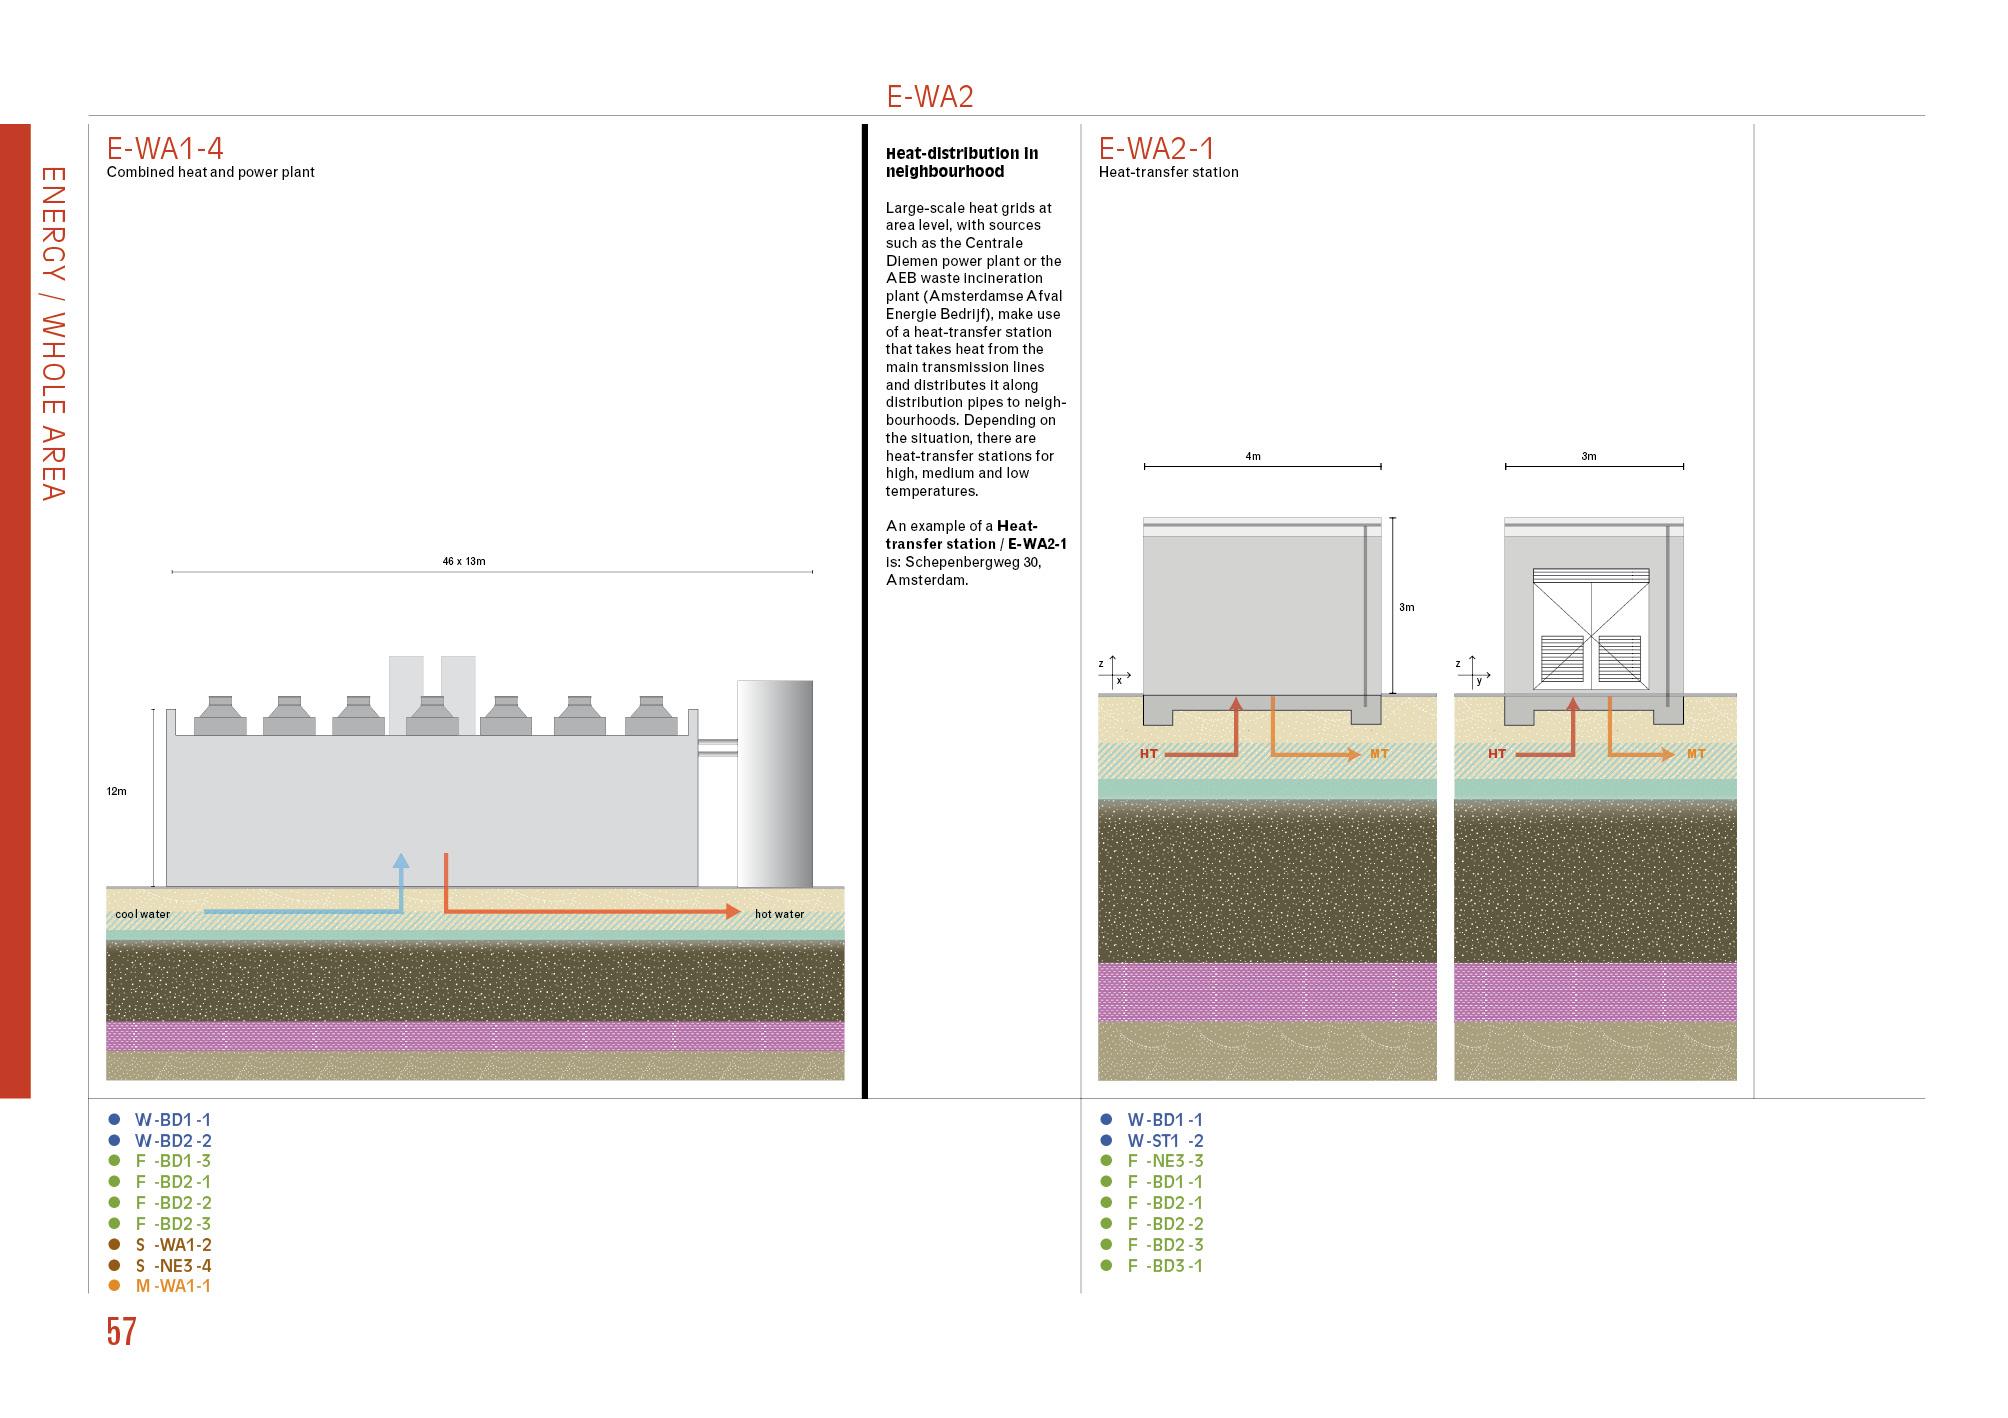Open the S-WA1-2 reference link

173,1245
